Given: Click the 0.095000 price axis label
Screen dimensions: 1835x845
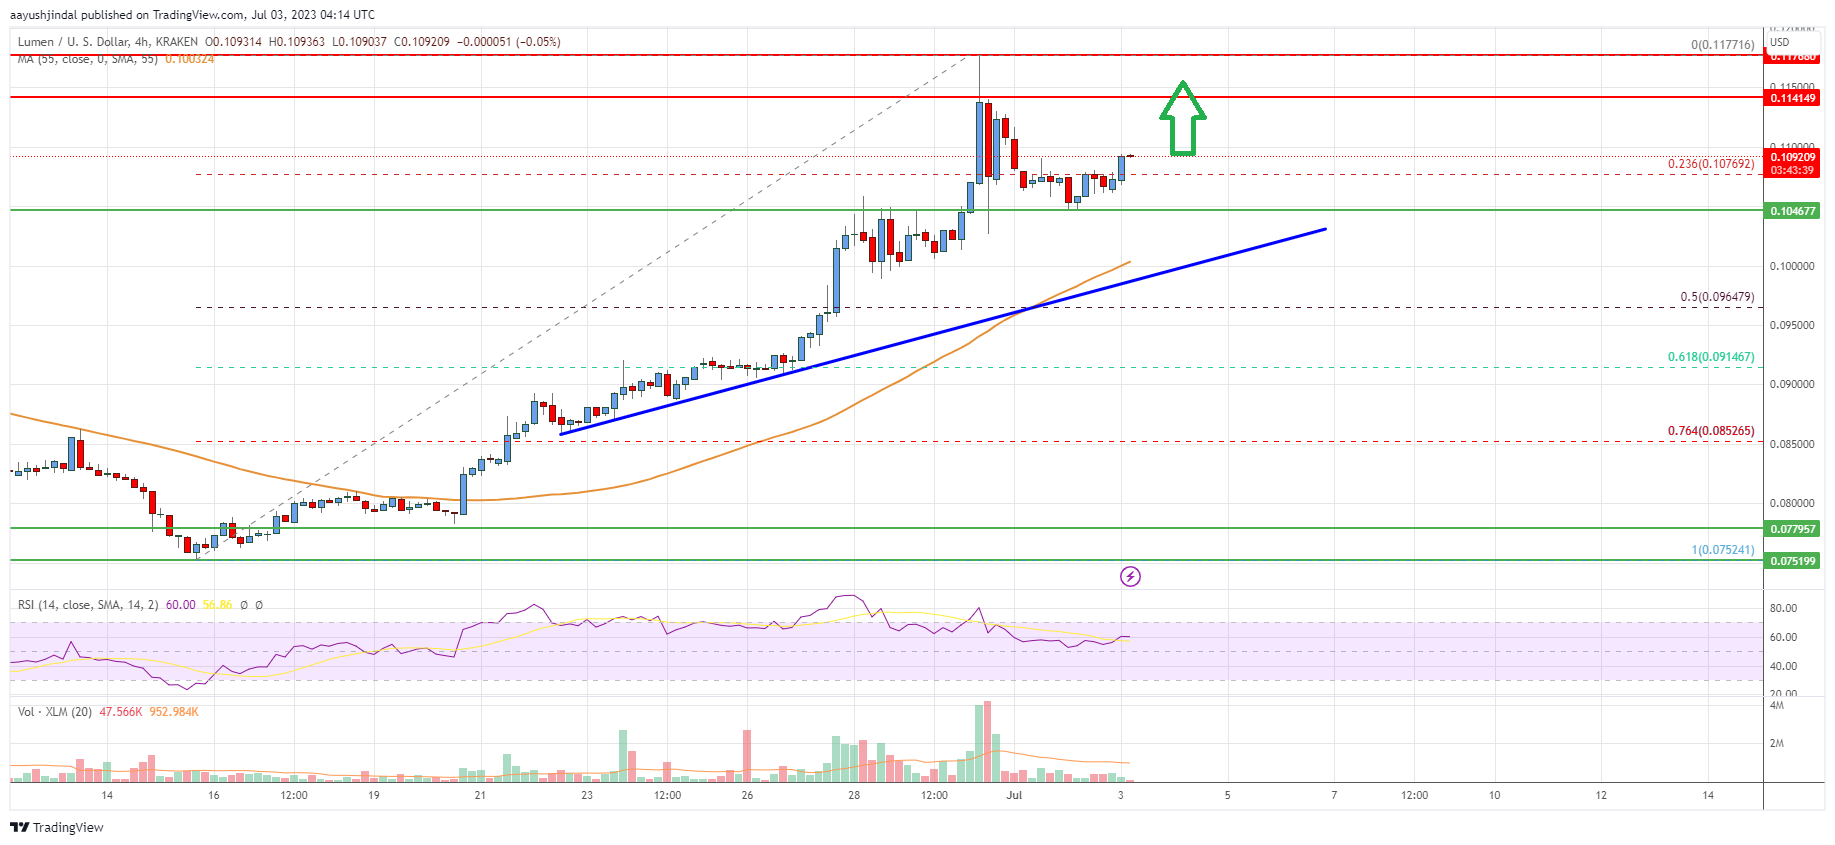Looking at the screenshot, I should pyautogui.click(x=1792, y=325).
